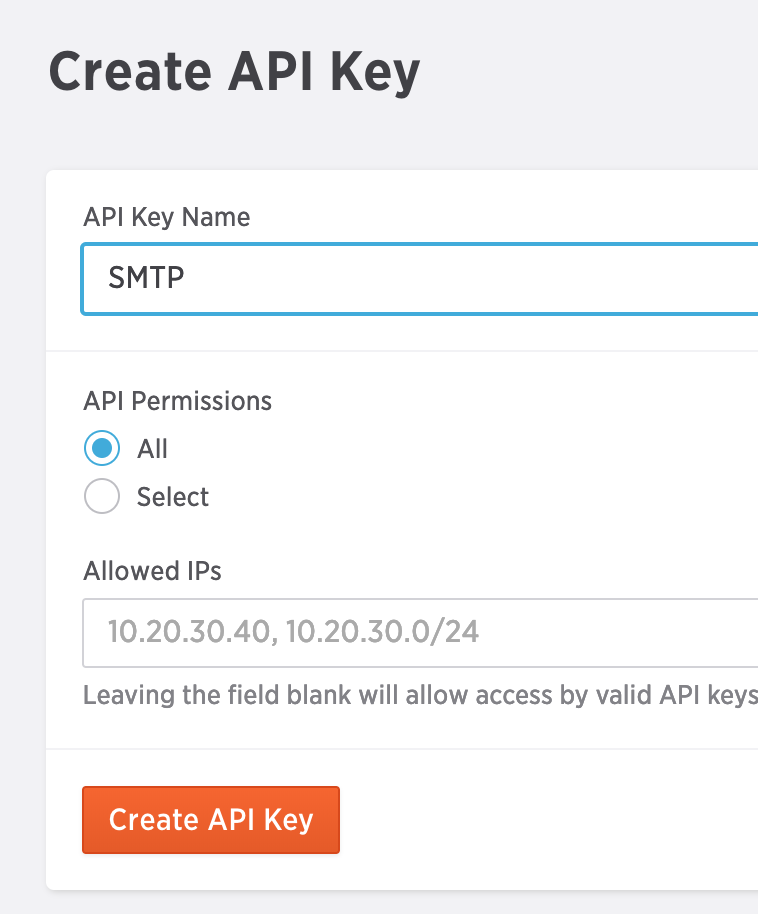Click the 10.20.30.0/24 example in IP field
Viewport: 758px width, 914px height.
(382, 632)
